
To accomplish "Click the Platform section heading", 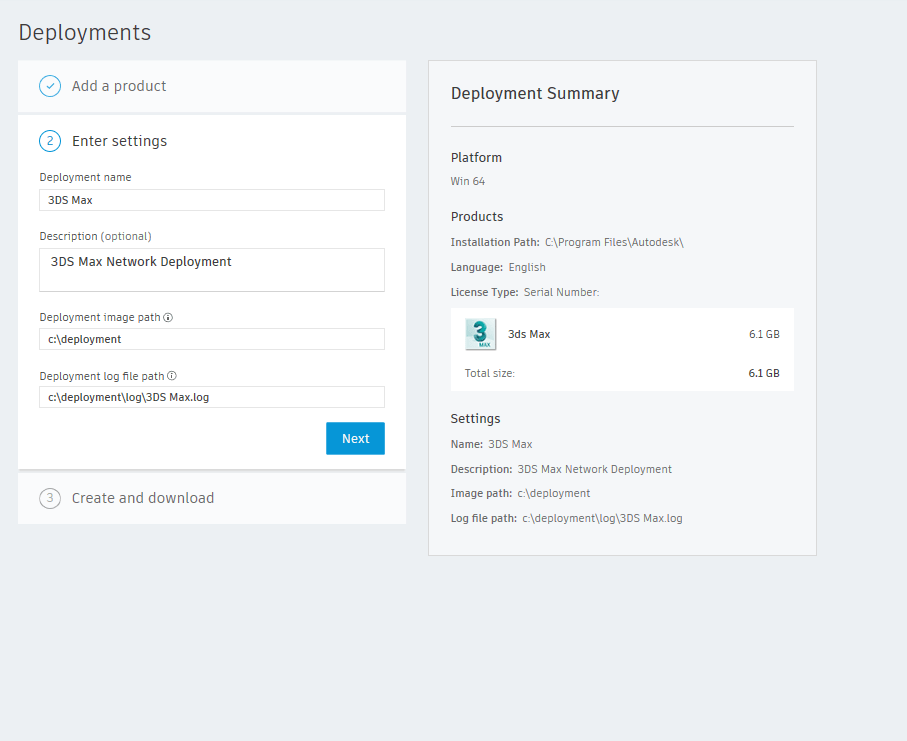I will tap(476, 158).
